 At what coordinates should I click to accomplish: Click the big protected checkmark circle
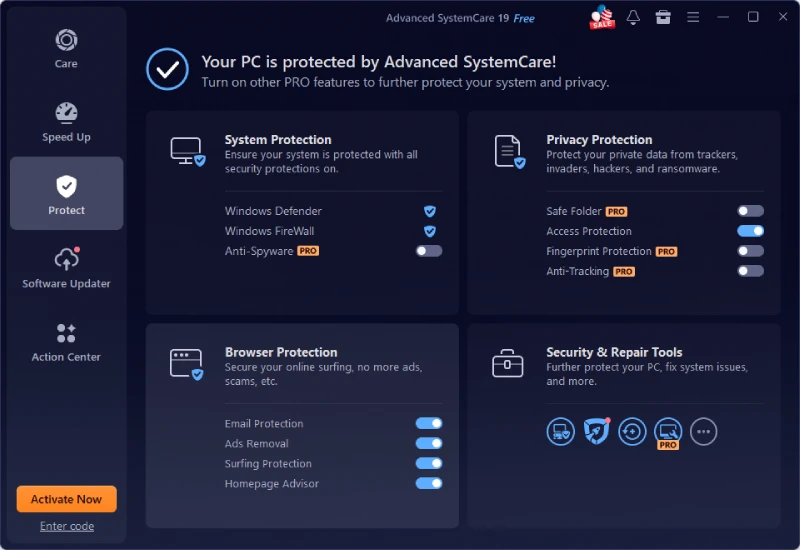167,69
